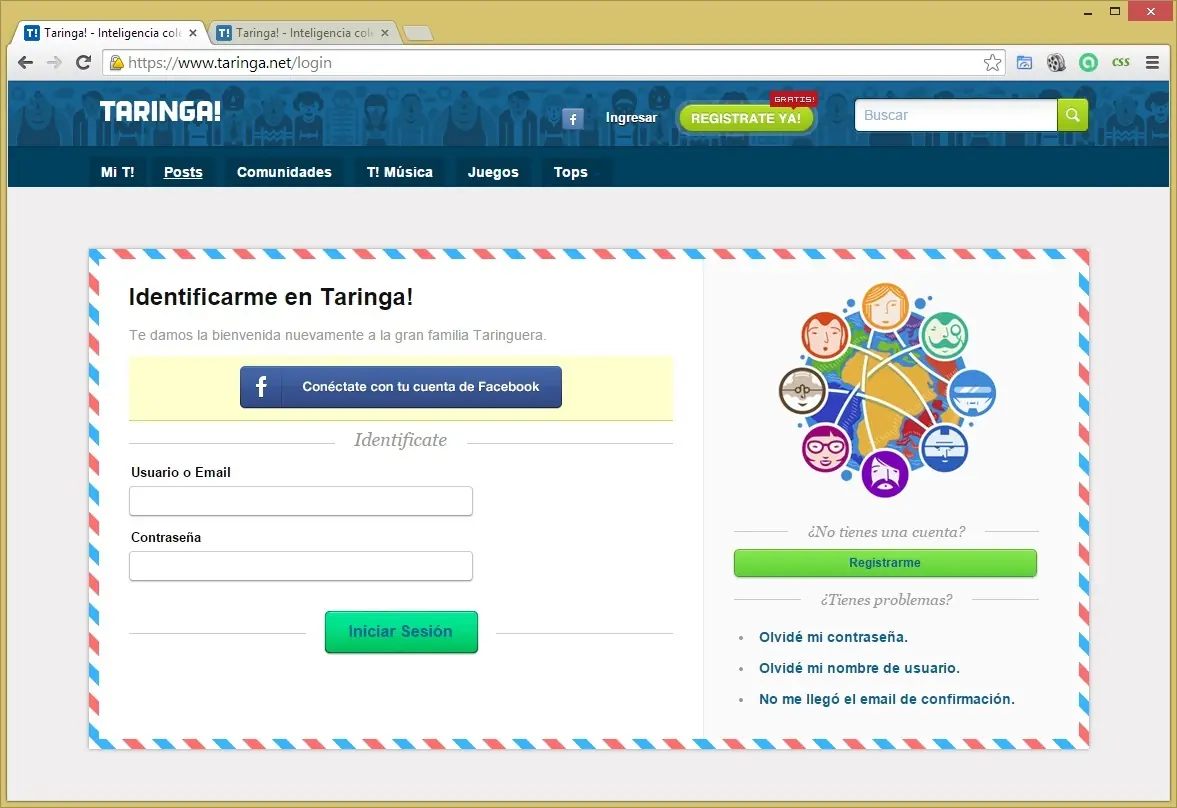This screenshot has height=808, width=1177.
Task: Click the green Registrarme button
Action: pyautogui.click(x=885, y=563)
